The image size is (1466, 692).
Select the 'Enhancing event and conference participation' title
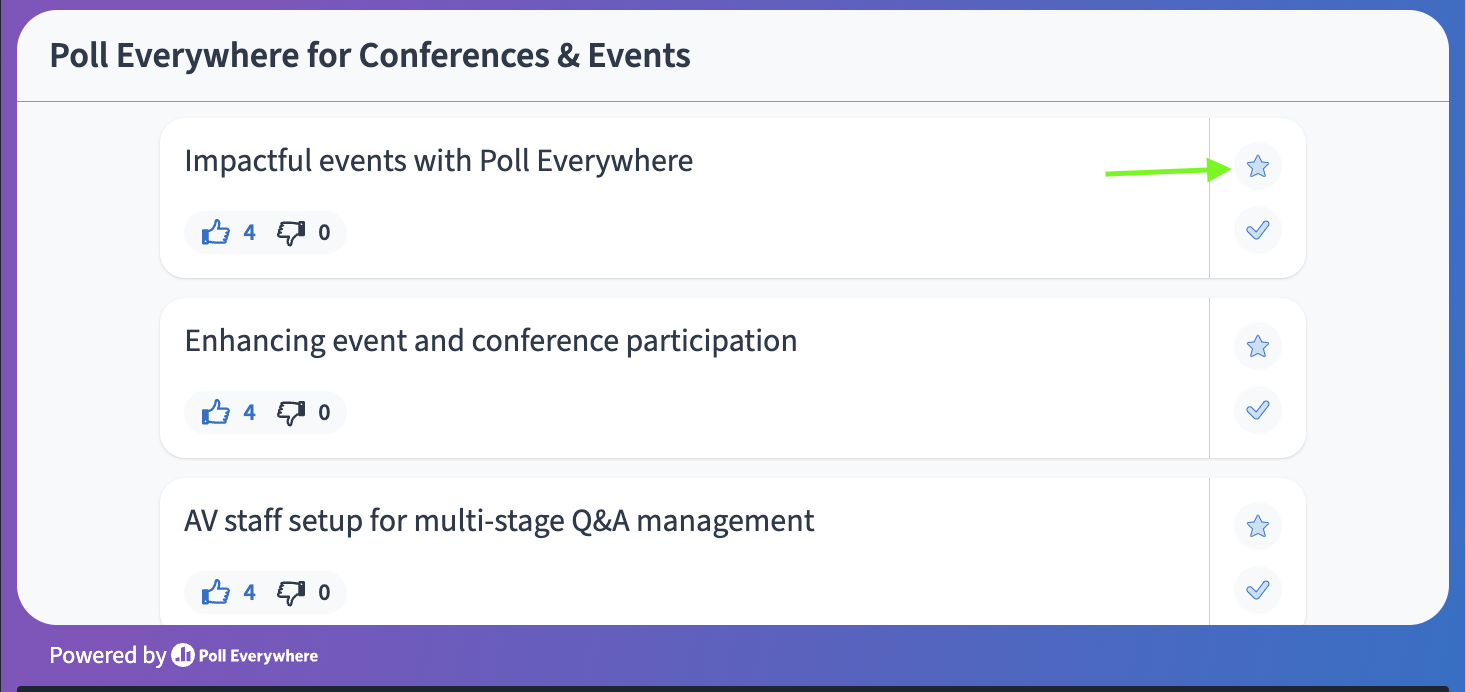(491, 341)
